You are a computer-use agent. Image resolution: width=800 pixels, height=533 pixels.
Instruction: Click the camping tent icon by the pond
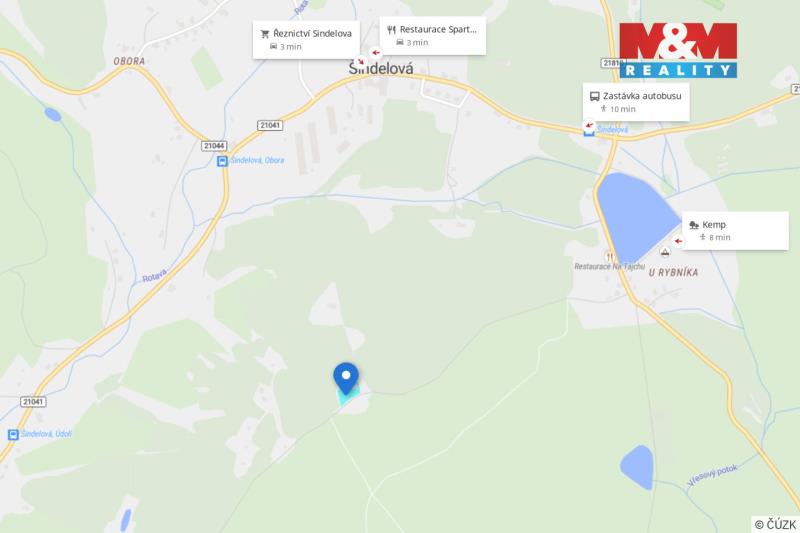[664, 251]
